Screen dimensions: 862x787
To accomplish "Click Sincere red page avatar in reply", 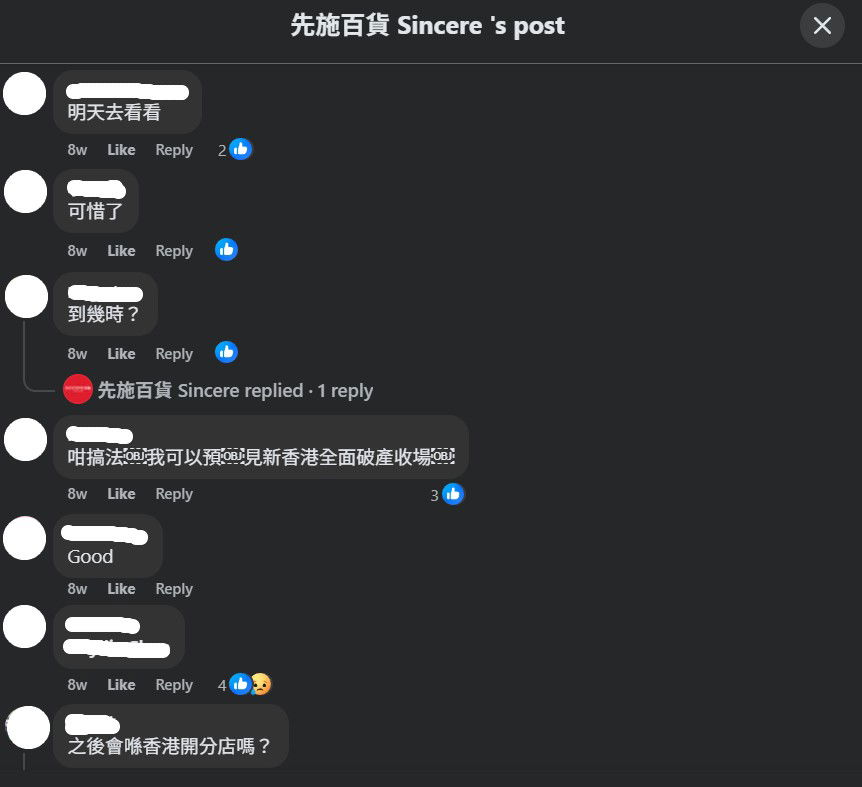I will (78, 389).
